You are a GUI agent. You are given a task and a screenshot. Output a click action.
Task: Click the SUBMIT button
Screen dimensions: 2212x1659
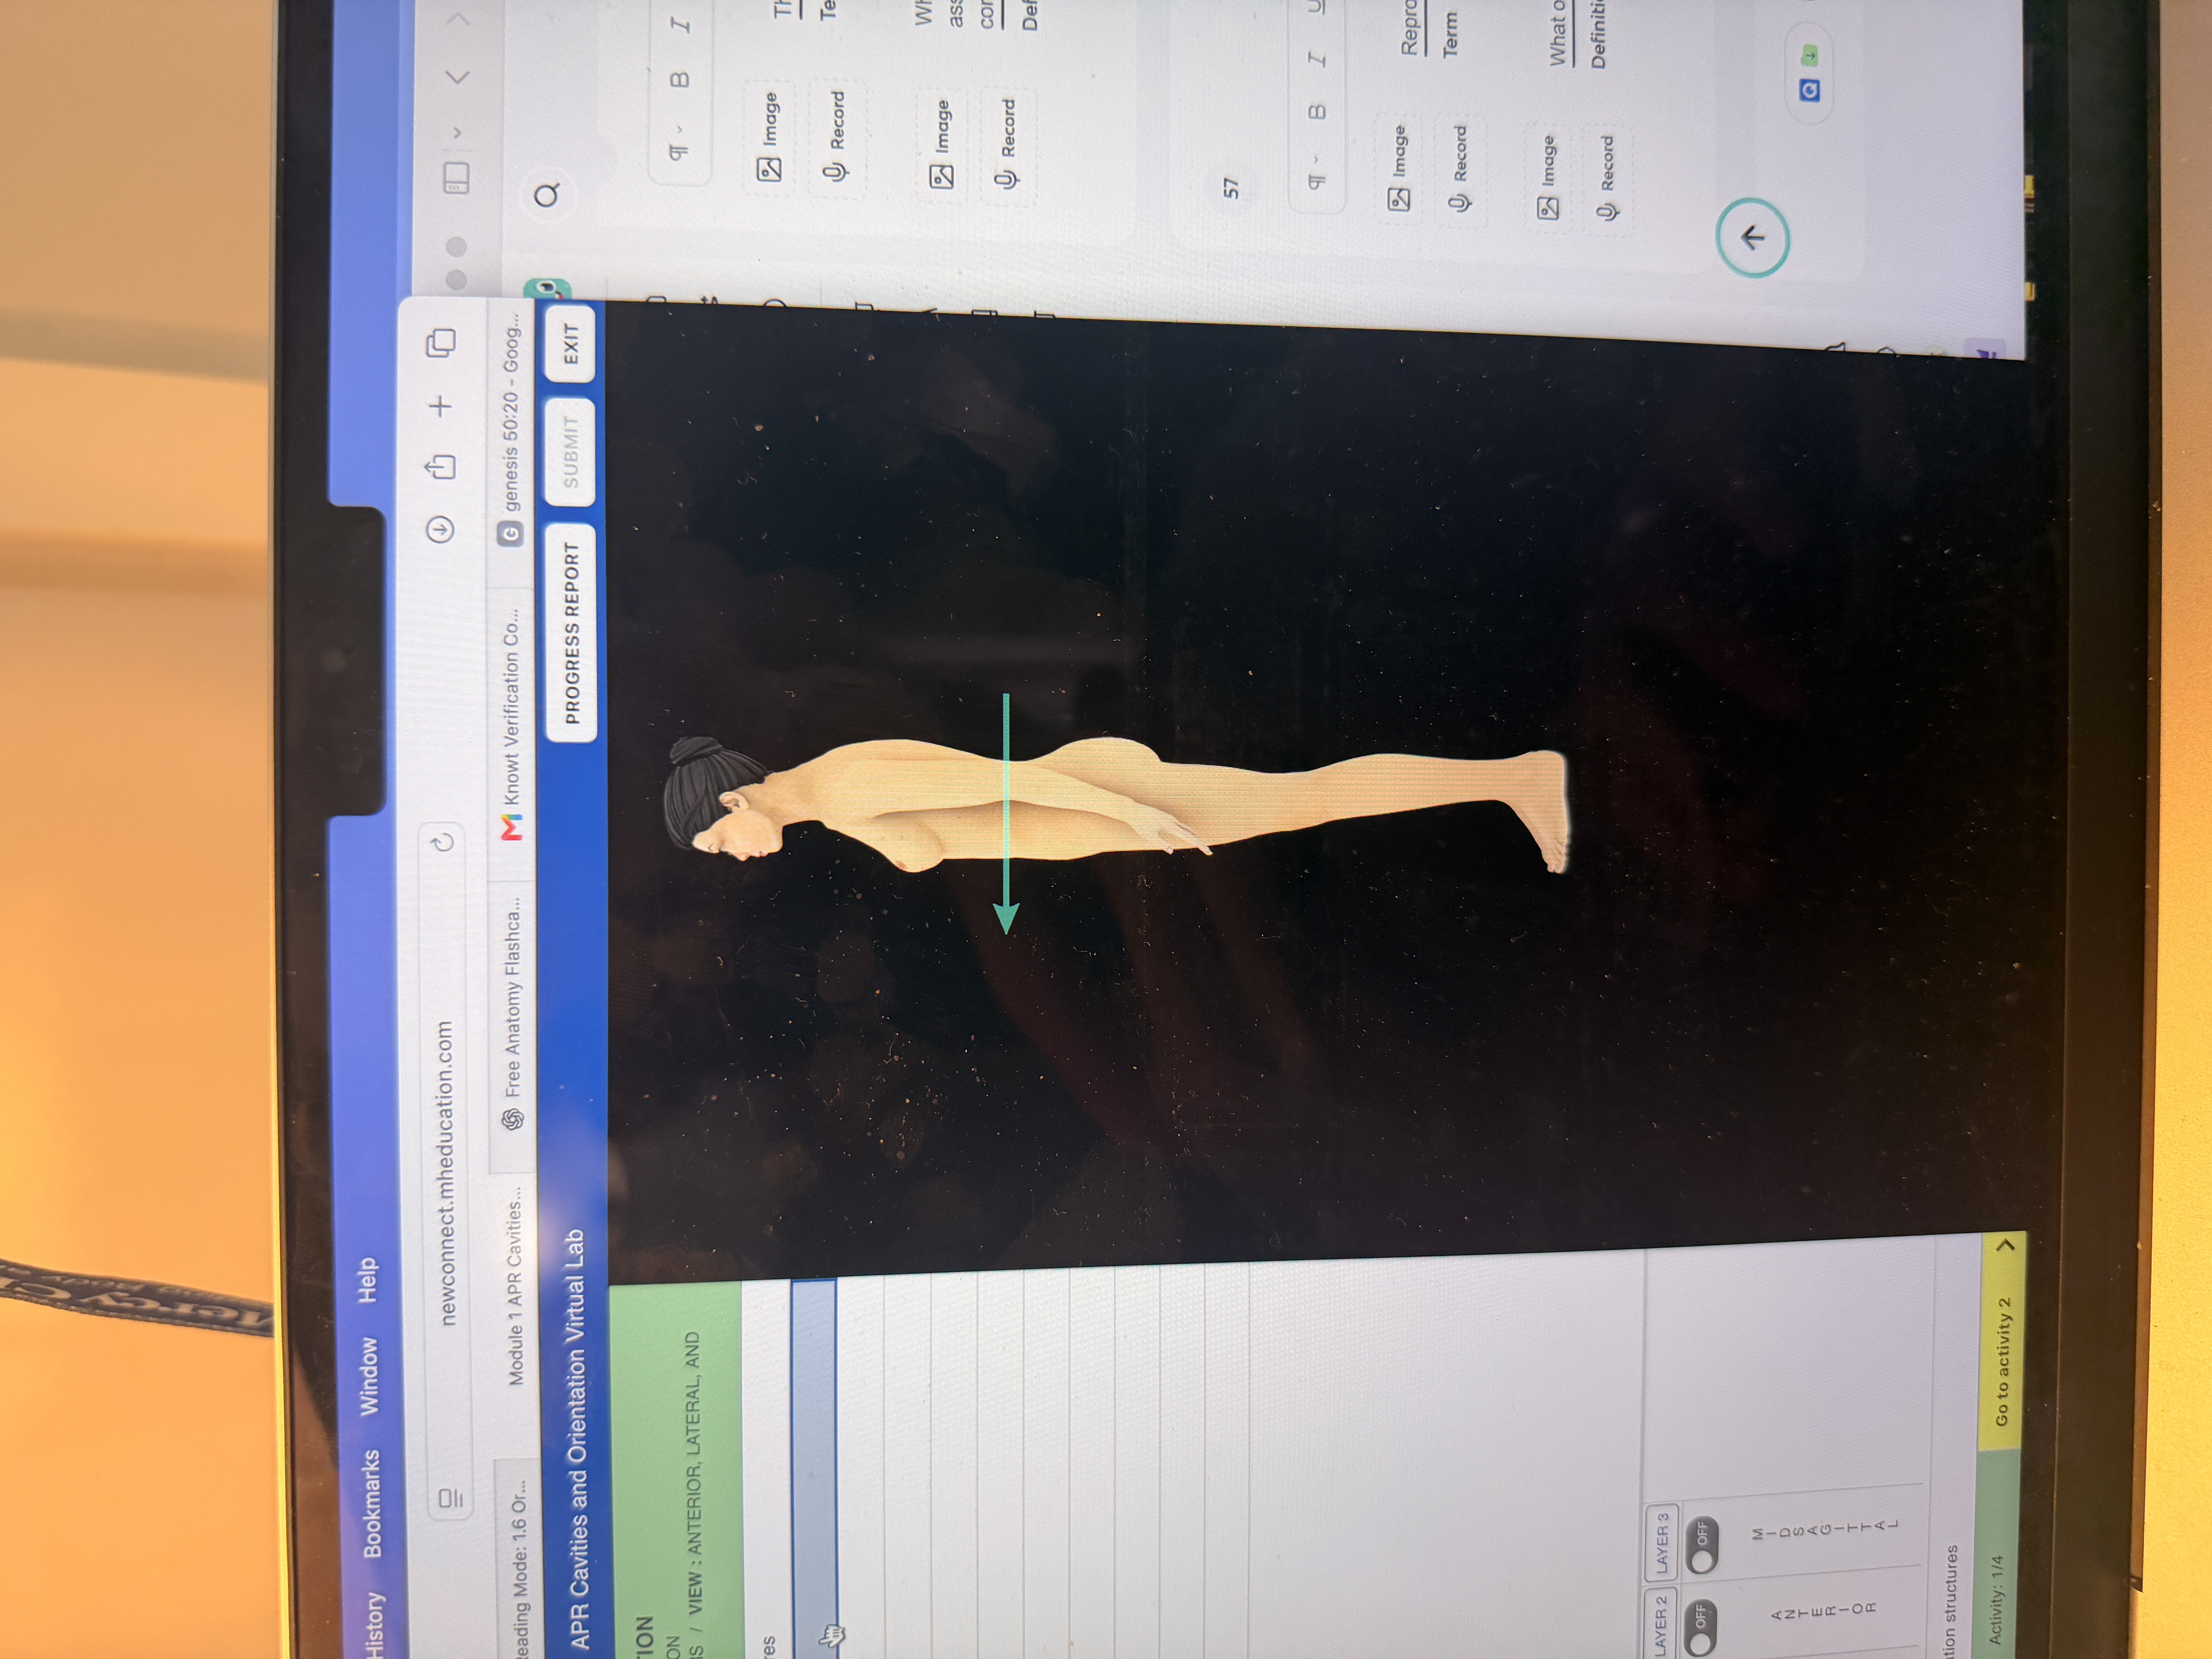571,452
